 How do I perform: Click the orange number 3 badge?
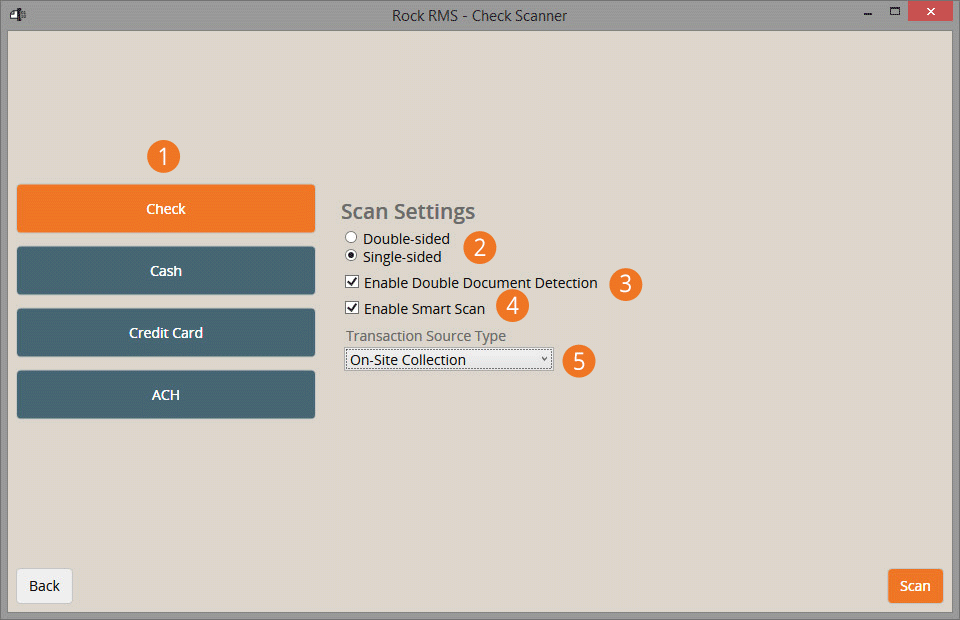625,283
